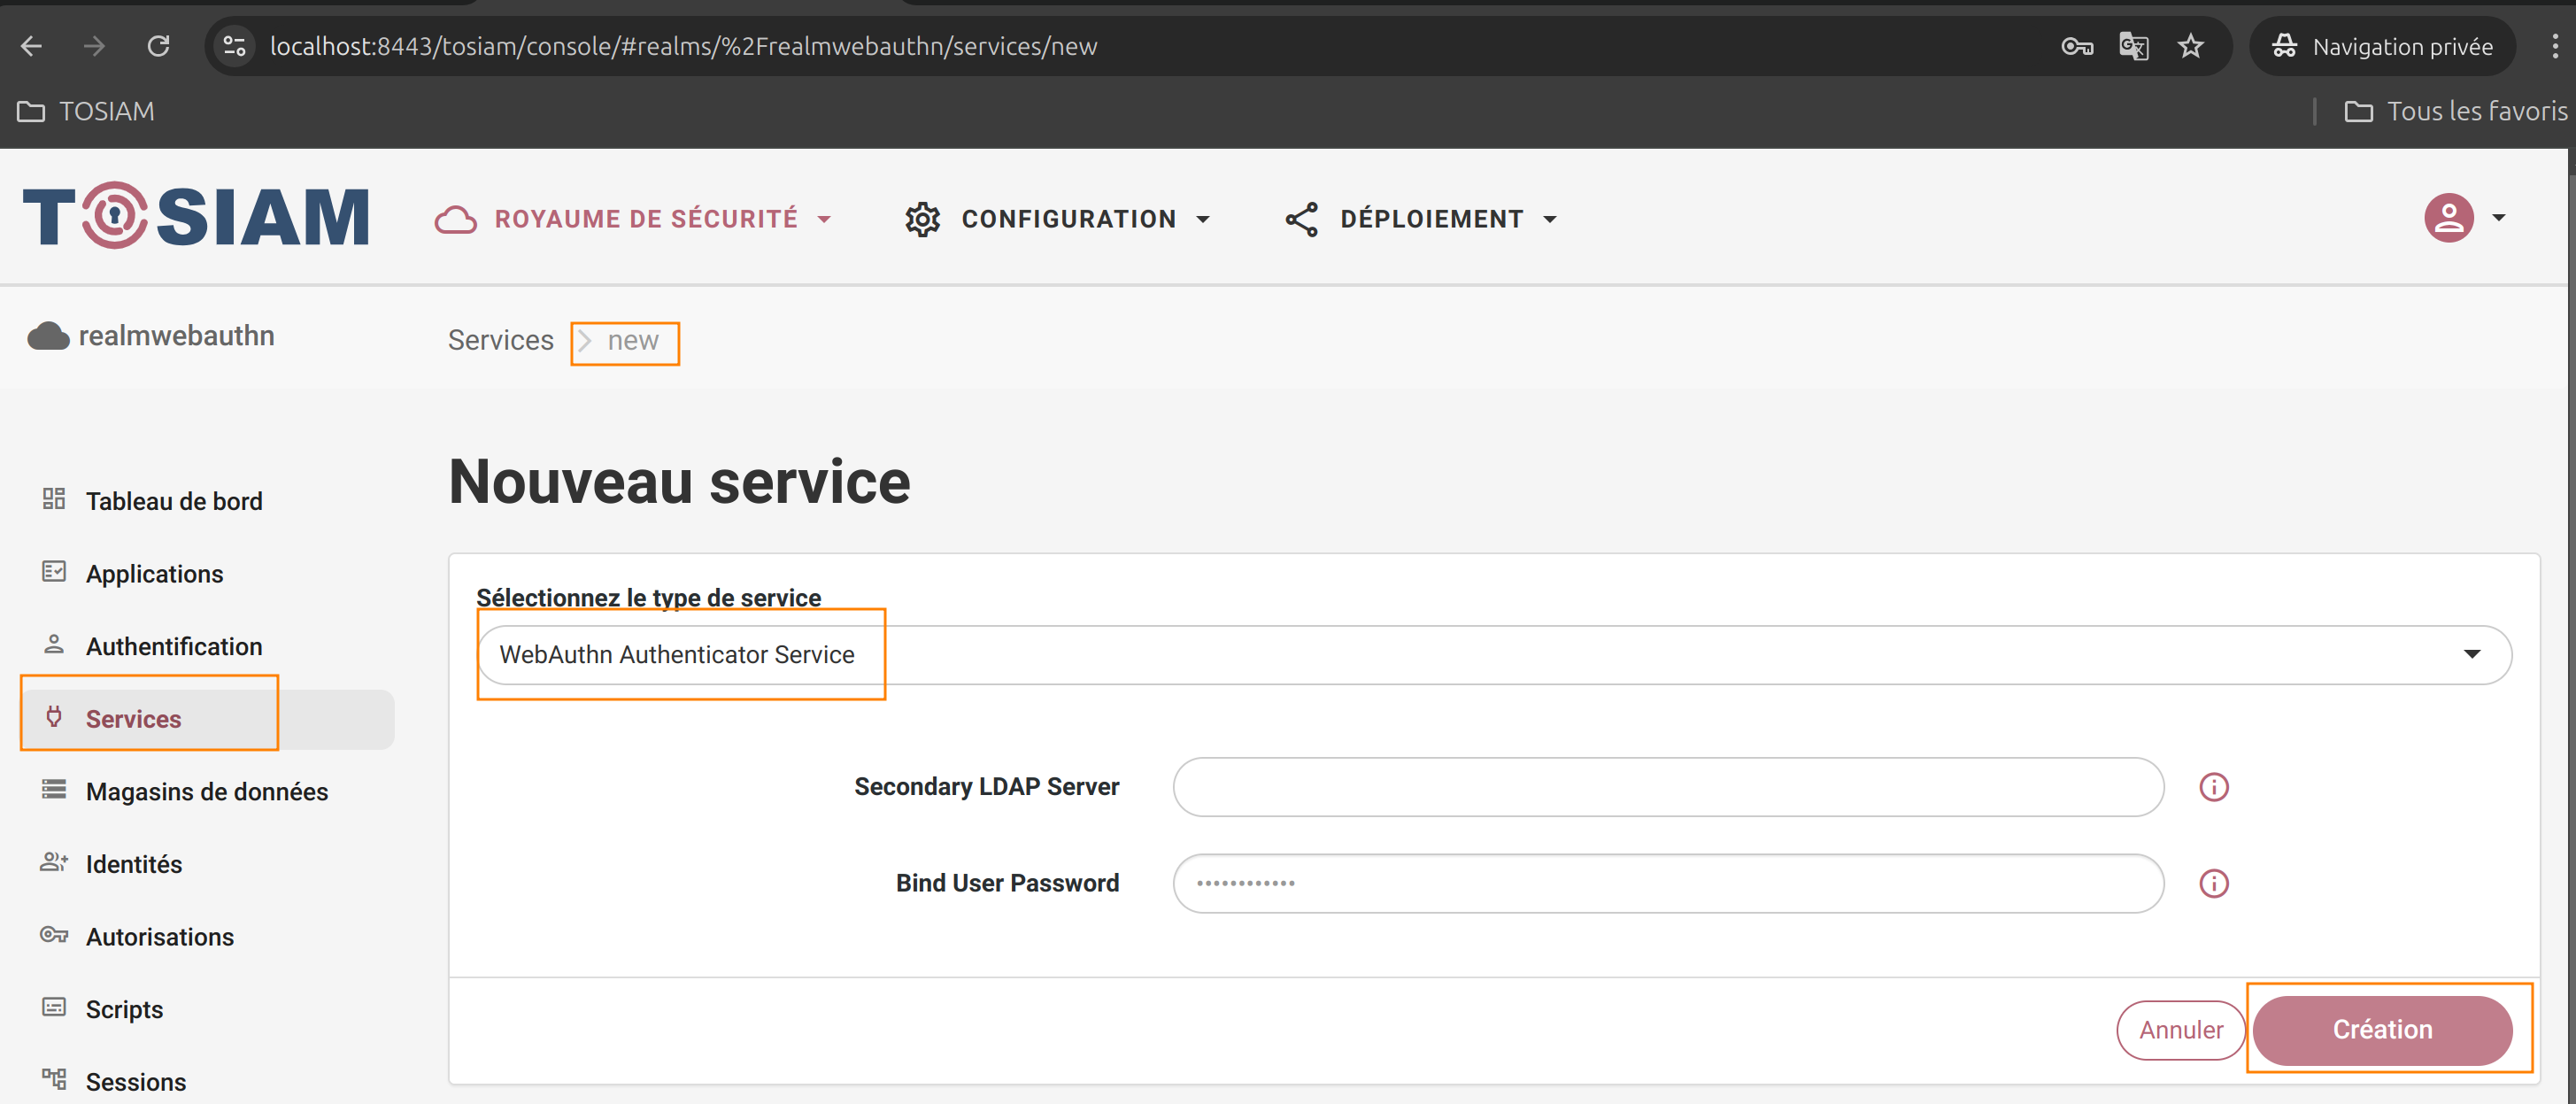Open site information icon in address bar
Image resolution: width=2576 pixels, height=1104 pixels.
click(x=235, y=46)
